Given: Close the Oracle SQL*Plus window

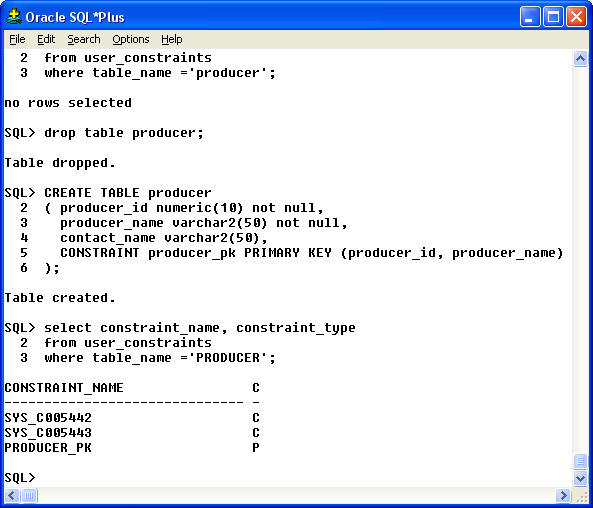Looking at the screenshot, I should [x=576, y=17].
